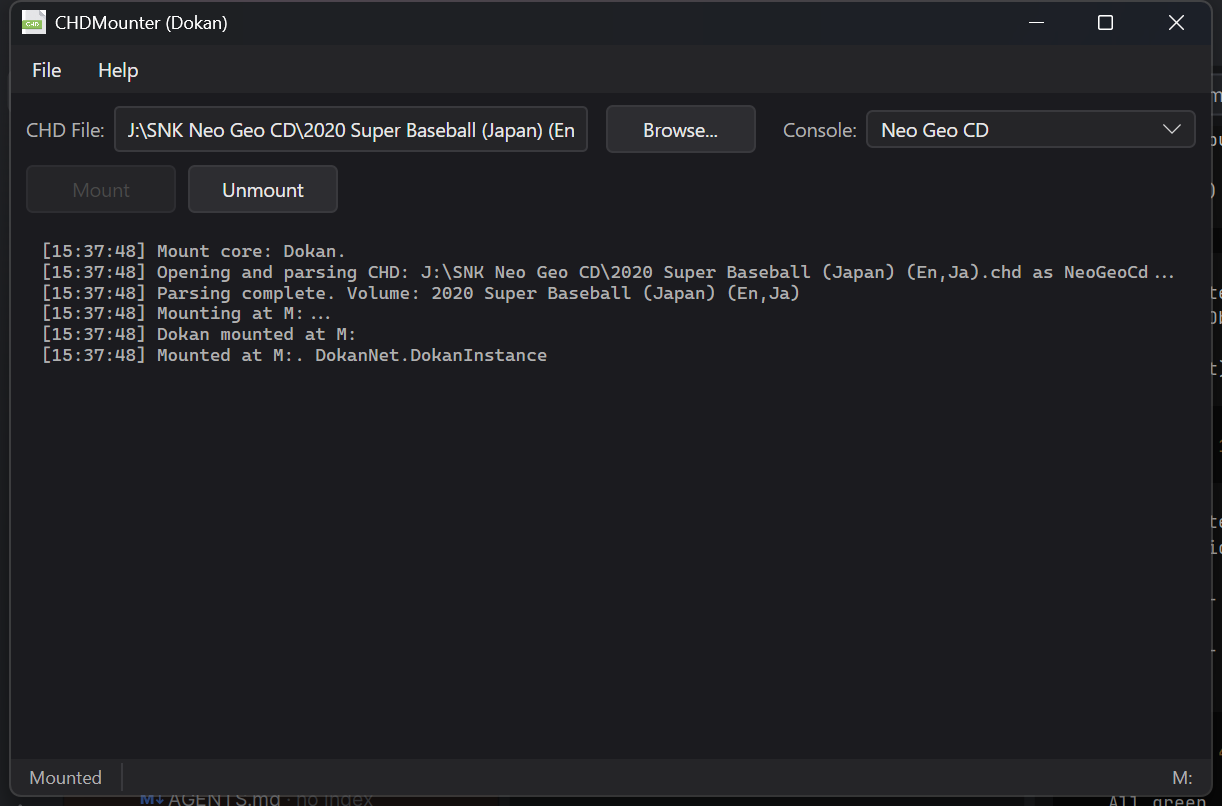Viewport: 1222px width, 806px height.
Task: Click the 'CHD File:' label
Action: (65, 130)
